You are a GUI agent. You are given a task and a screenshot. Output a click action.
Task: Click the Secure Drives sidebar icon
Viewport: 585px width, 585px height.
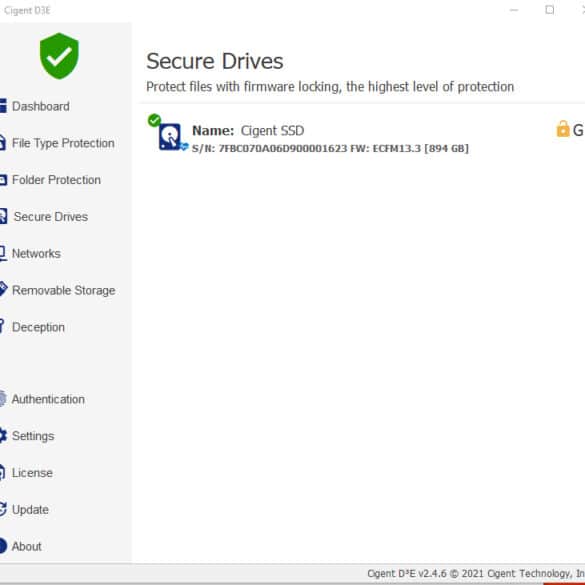coord(3,216)
